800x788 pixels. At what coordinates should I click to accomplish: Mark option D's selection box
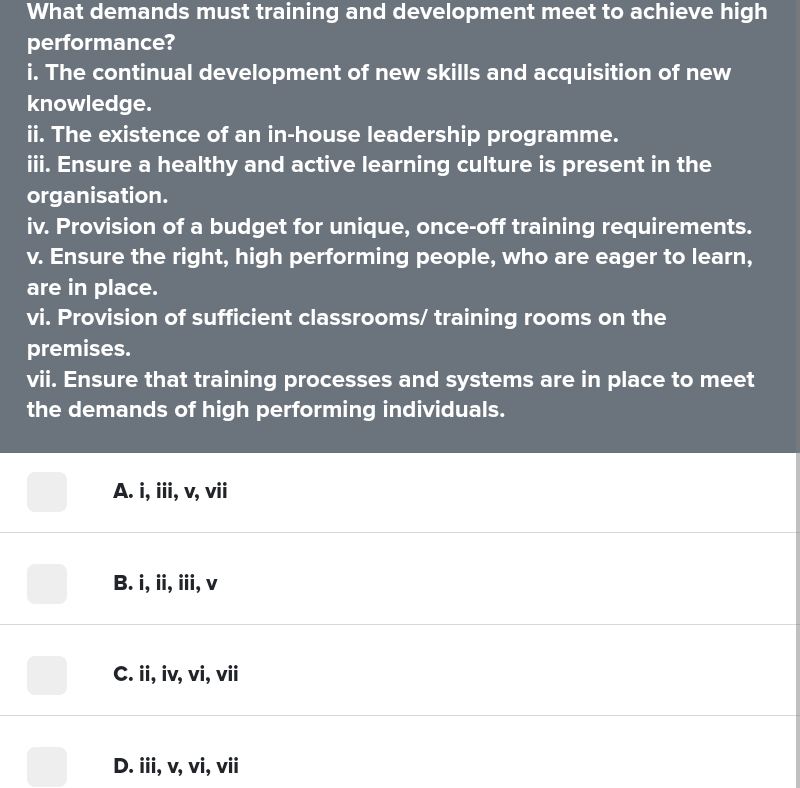click(46, 767)
